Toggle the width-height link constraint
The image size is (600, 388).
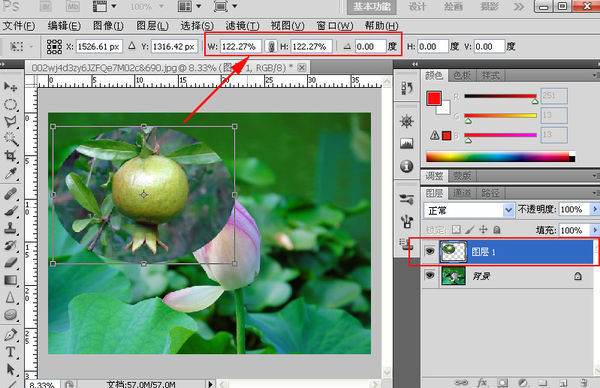click(271, 47)
